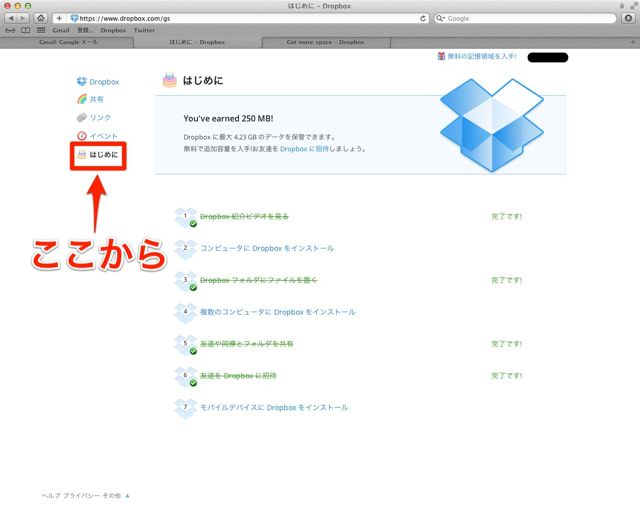Show bookmarks via the open book icon
The height and width of the screenshot is (506, 640).
pos(26,30)
